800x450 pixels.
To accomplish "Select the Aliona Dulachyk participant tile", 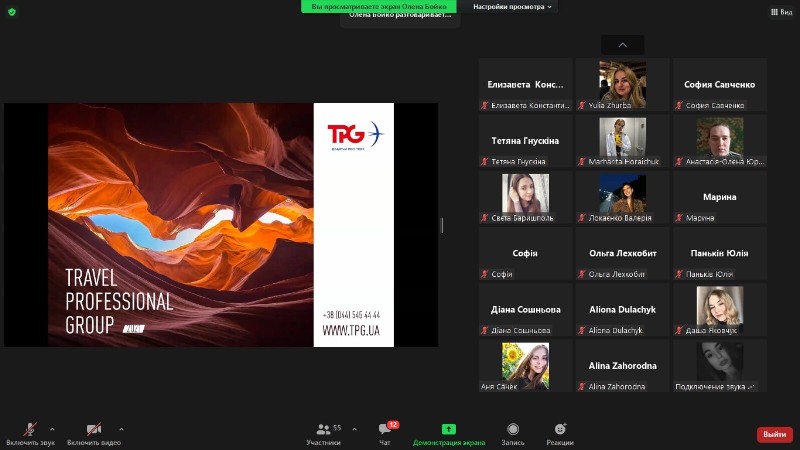I will tap(622, 310).
